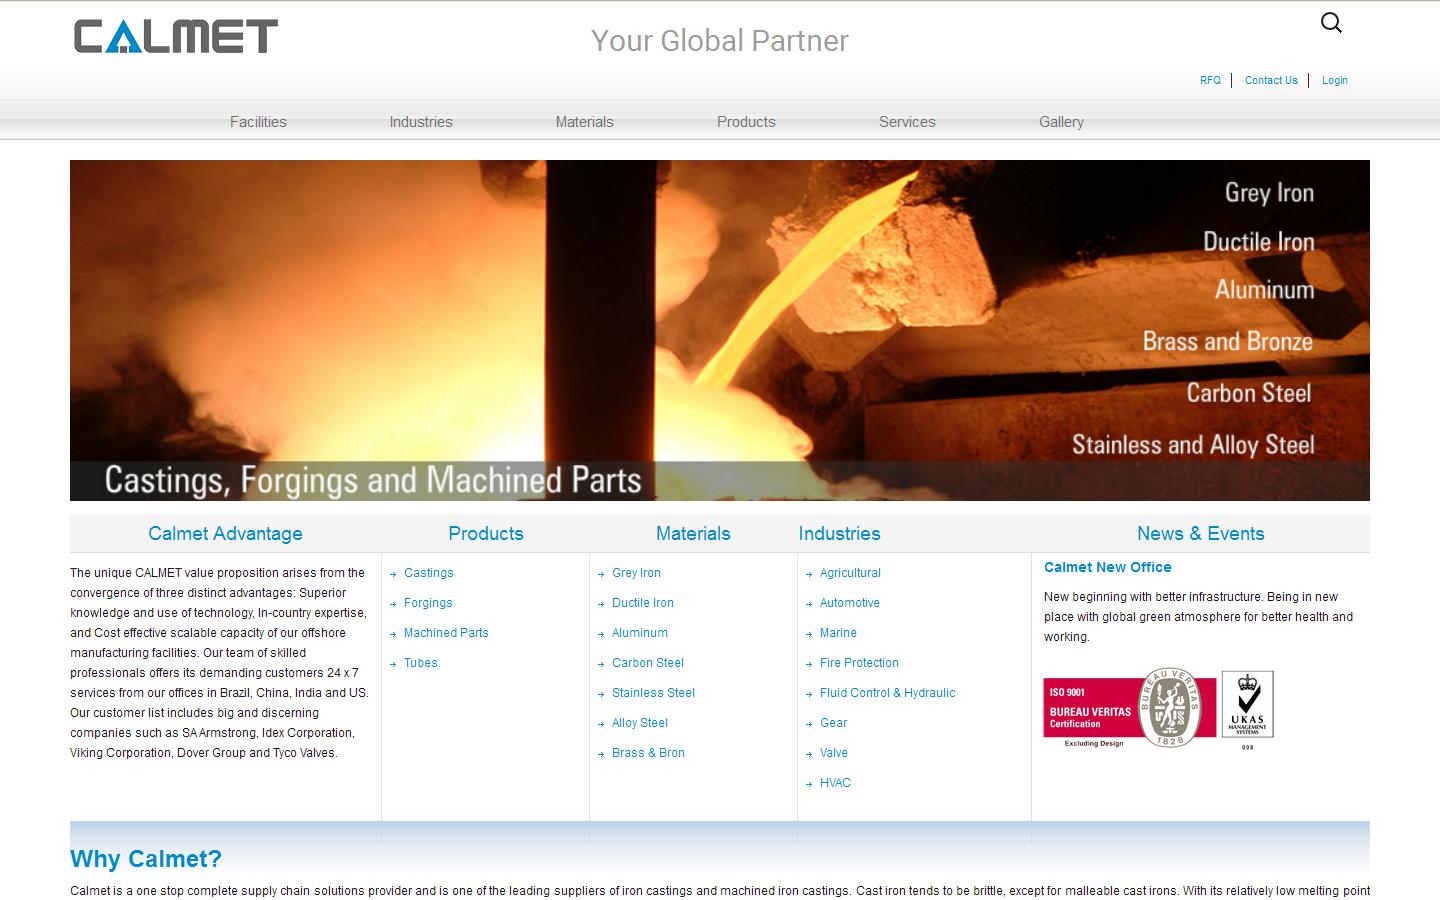Open the Facilities menu

click(x=258, y=121)
